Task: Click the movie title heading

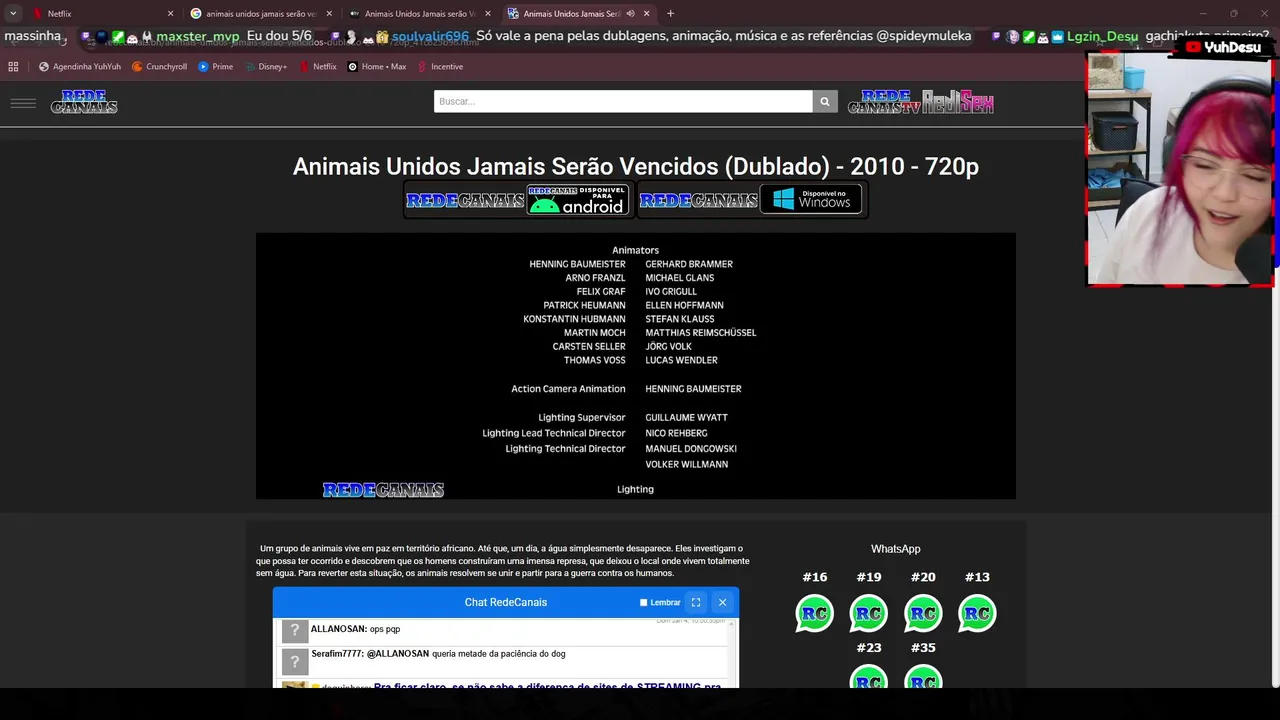Action: coord(635,166)
